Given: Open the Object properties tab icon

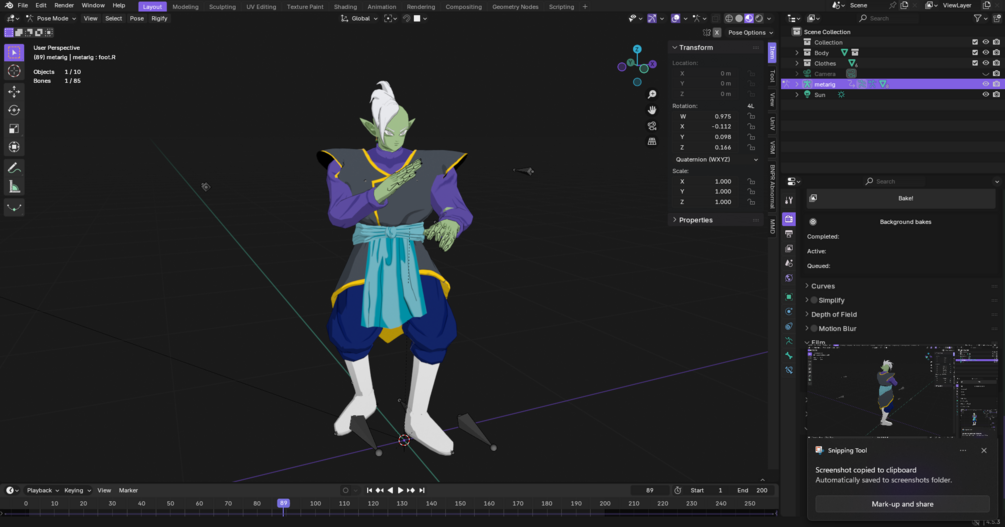Looking at the screenshot, I should coord(789,297).
